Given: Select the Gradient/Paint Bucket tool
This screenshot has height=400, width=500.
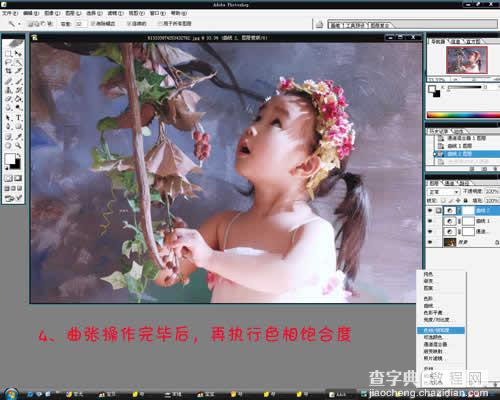Looking at the screenshot, I should click(x=18, y=99).
